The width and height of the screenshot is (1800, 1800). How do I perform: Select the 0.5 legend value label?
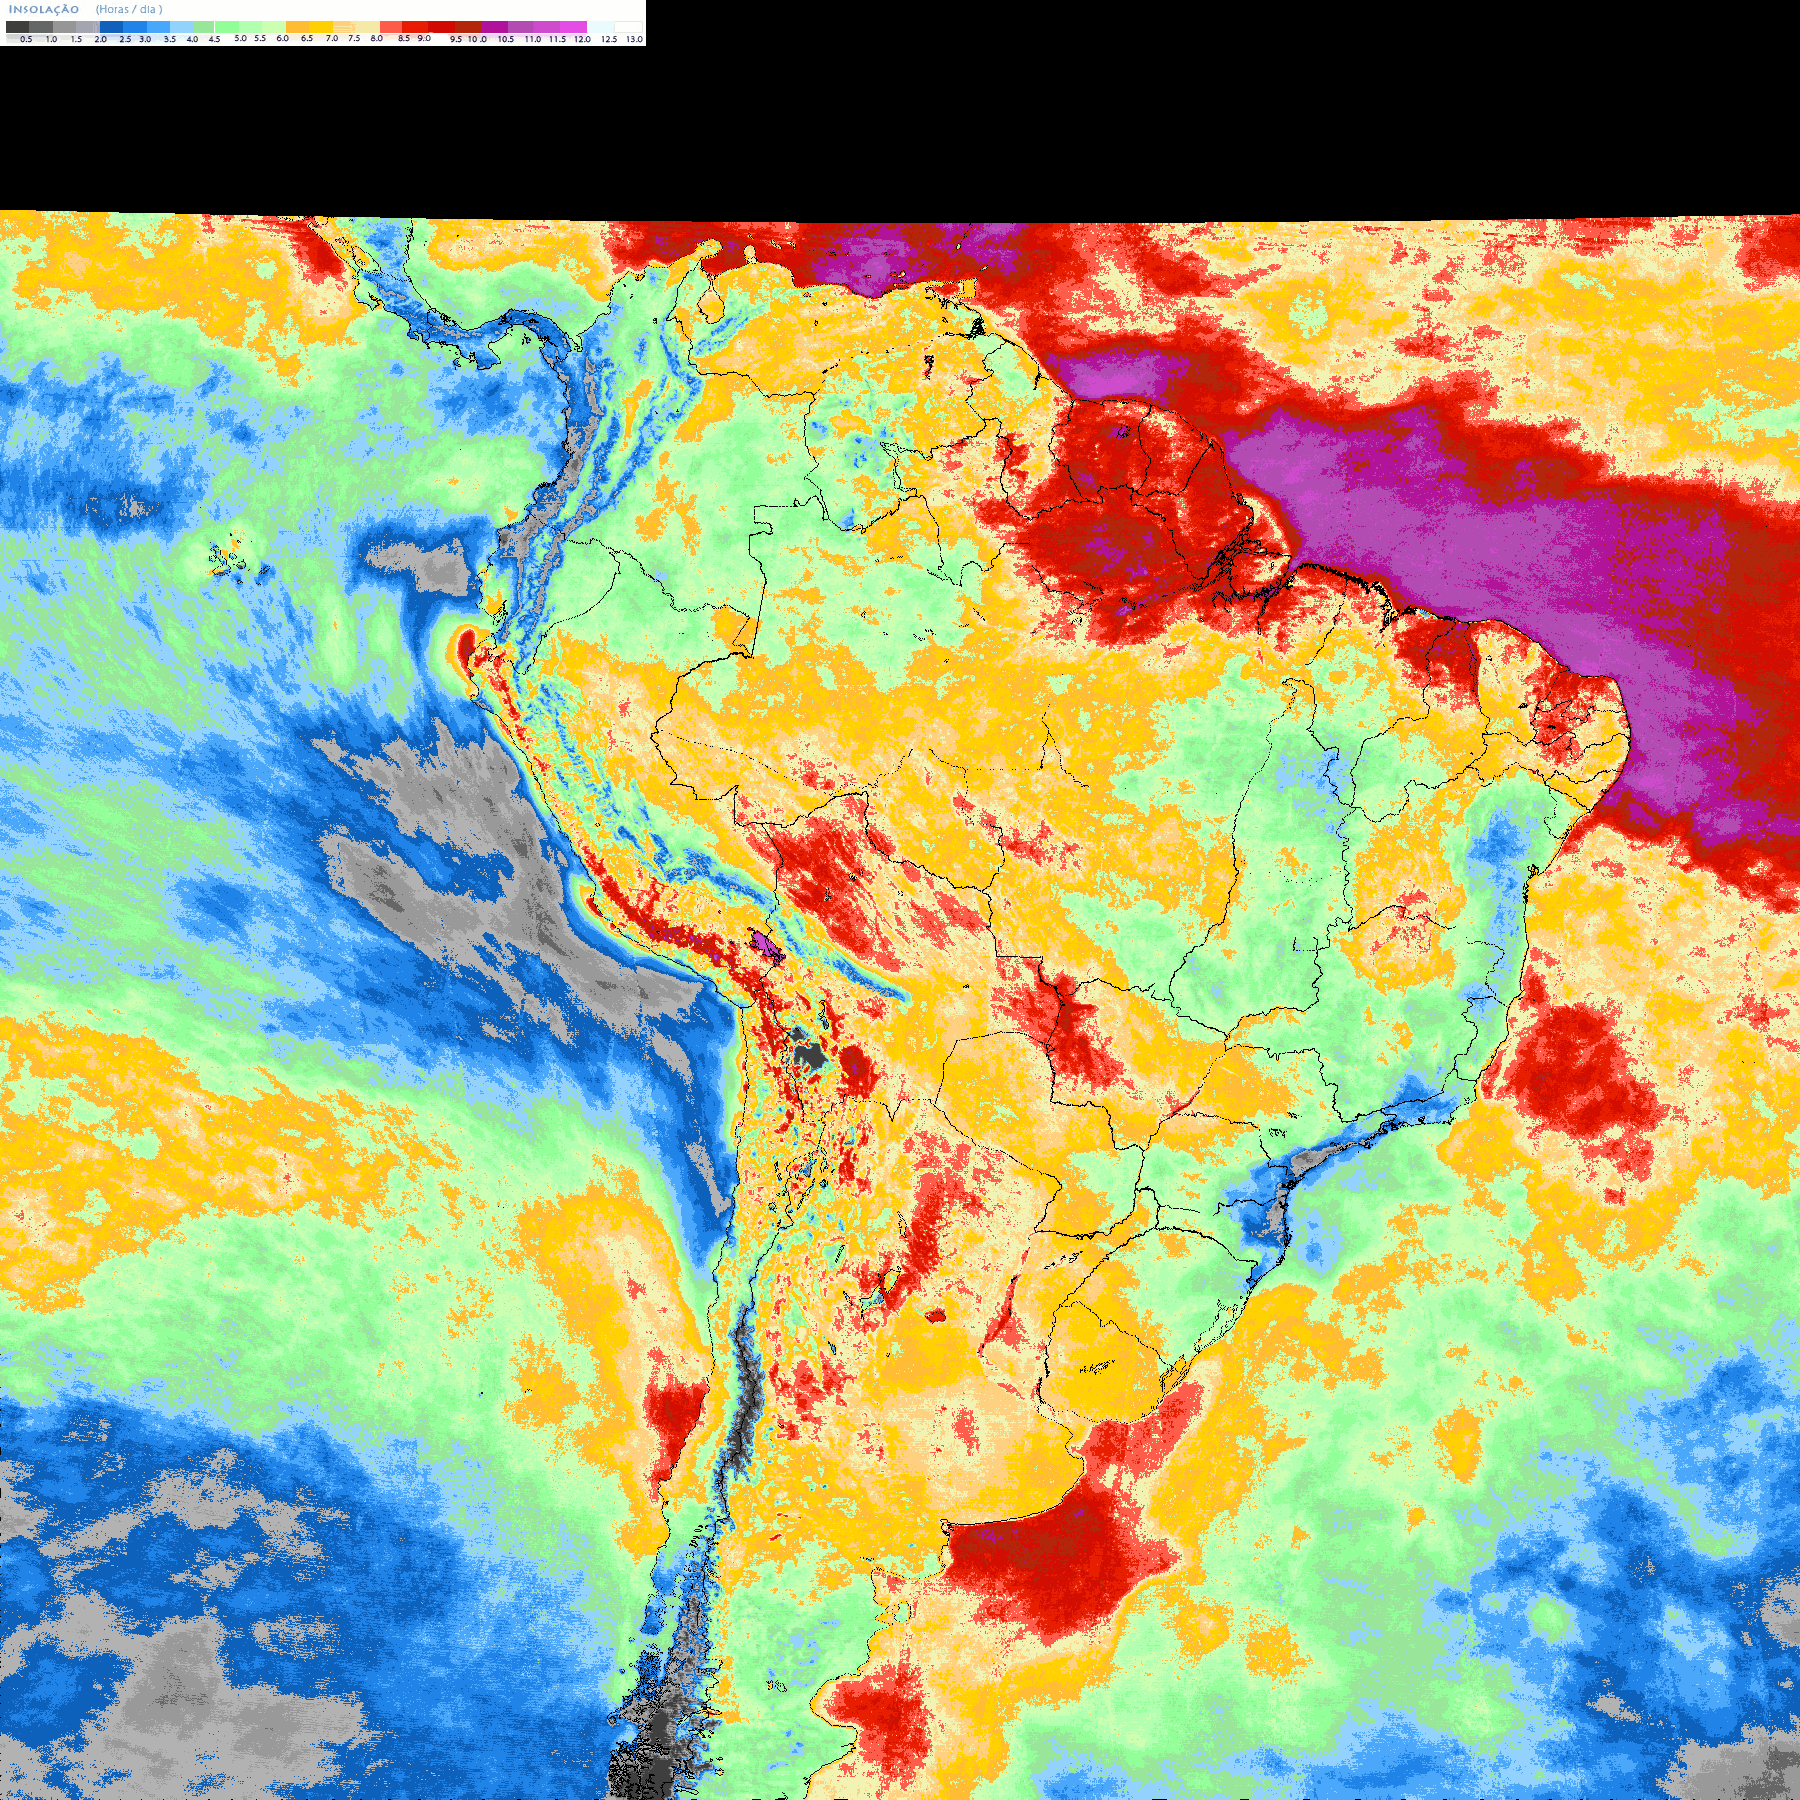click(x=26, y=39)
